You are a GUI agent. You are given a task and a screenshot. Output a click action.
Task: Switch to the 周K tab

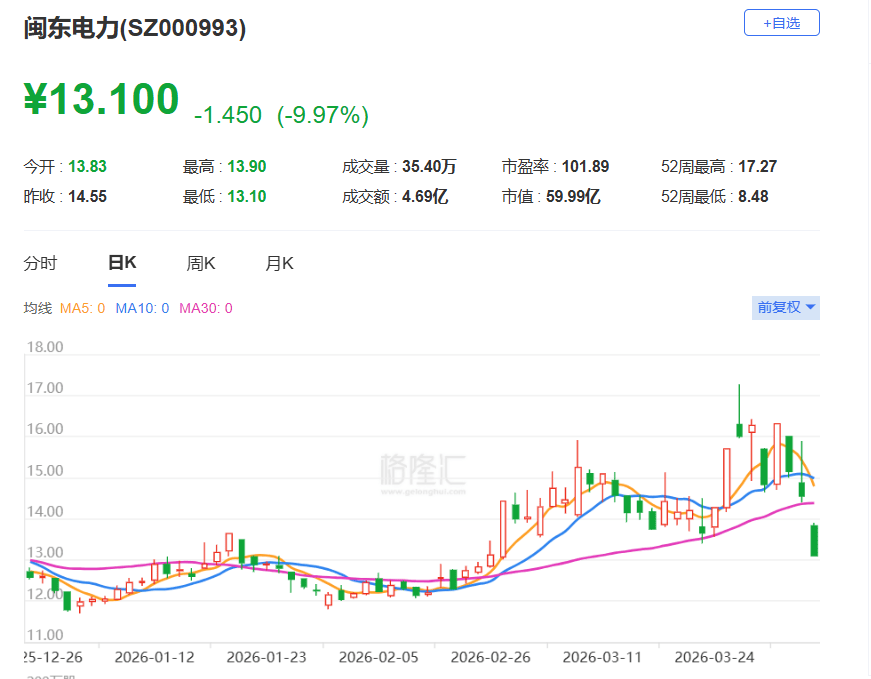200,263
